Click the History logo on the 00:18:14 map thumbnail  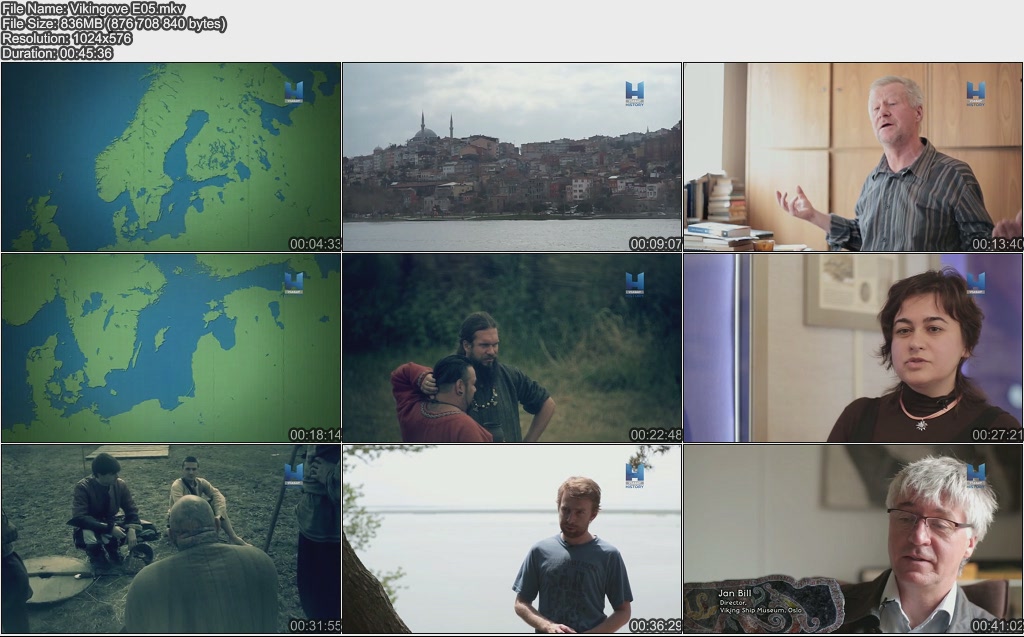pyautogui.click(x=293, y=283)
